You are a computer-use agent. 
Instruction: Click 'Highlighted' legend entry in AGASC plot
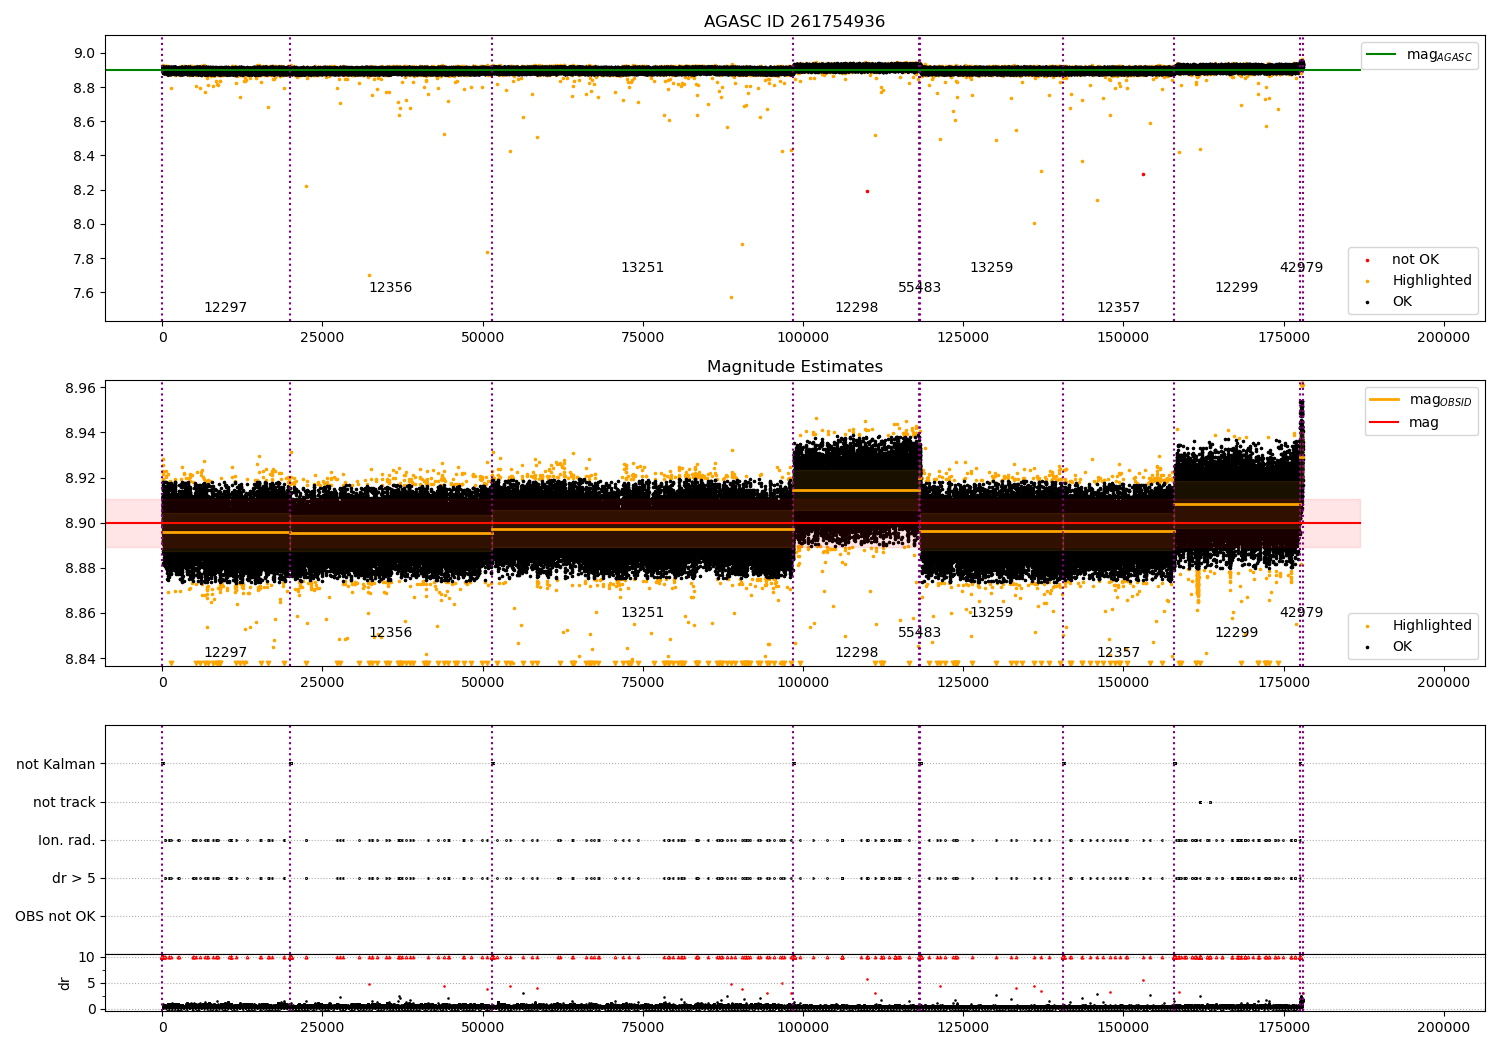[1432, 281]
